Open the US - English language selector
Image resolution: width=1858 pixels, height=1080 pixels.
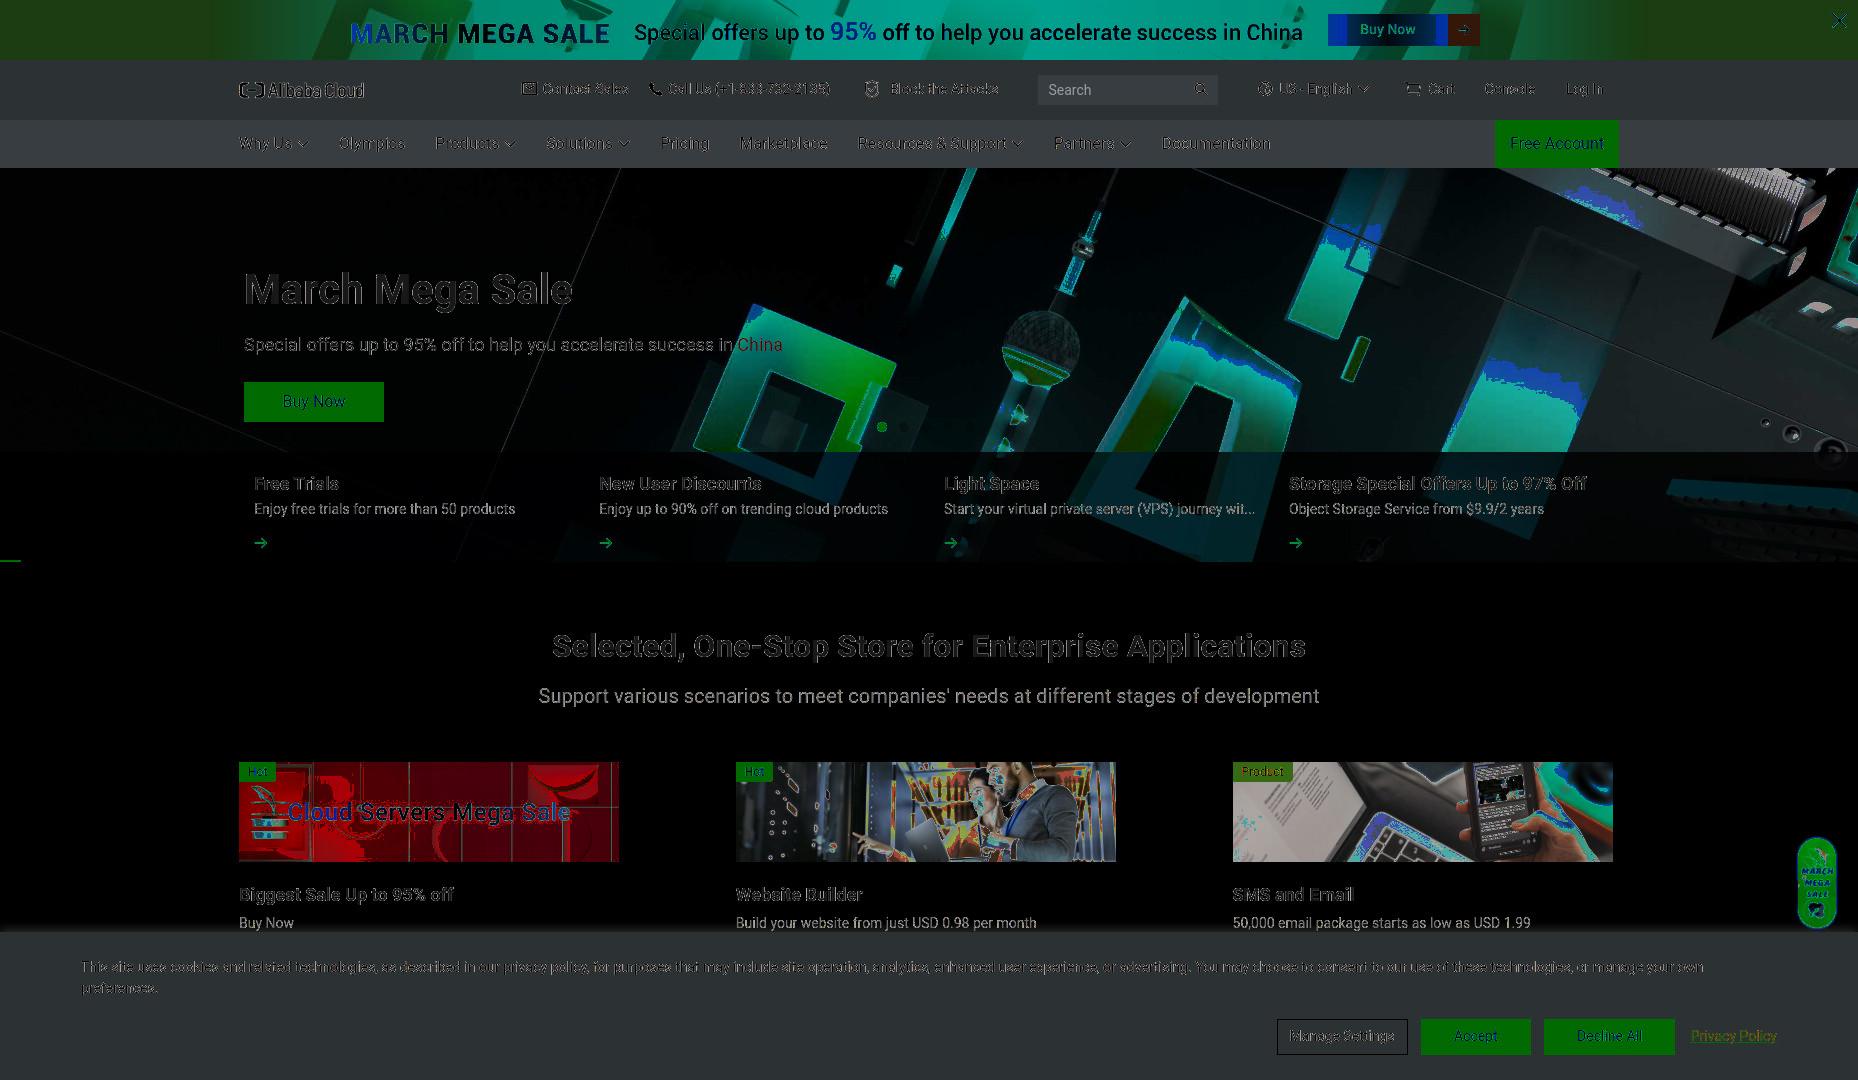[1314, 89]
